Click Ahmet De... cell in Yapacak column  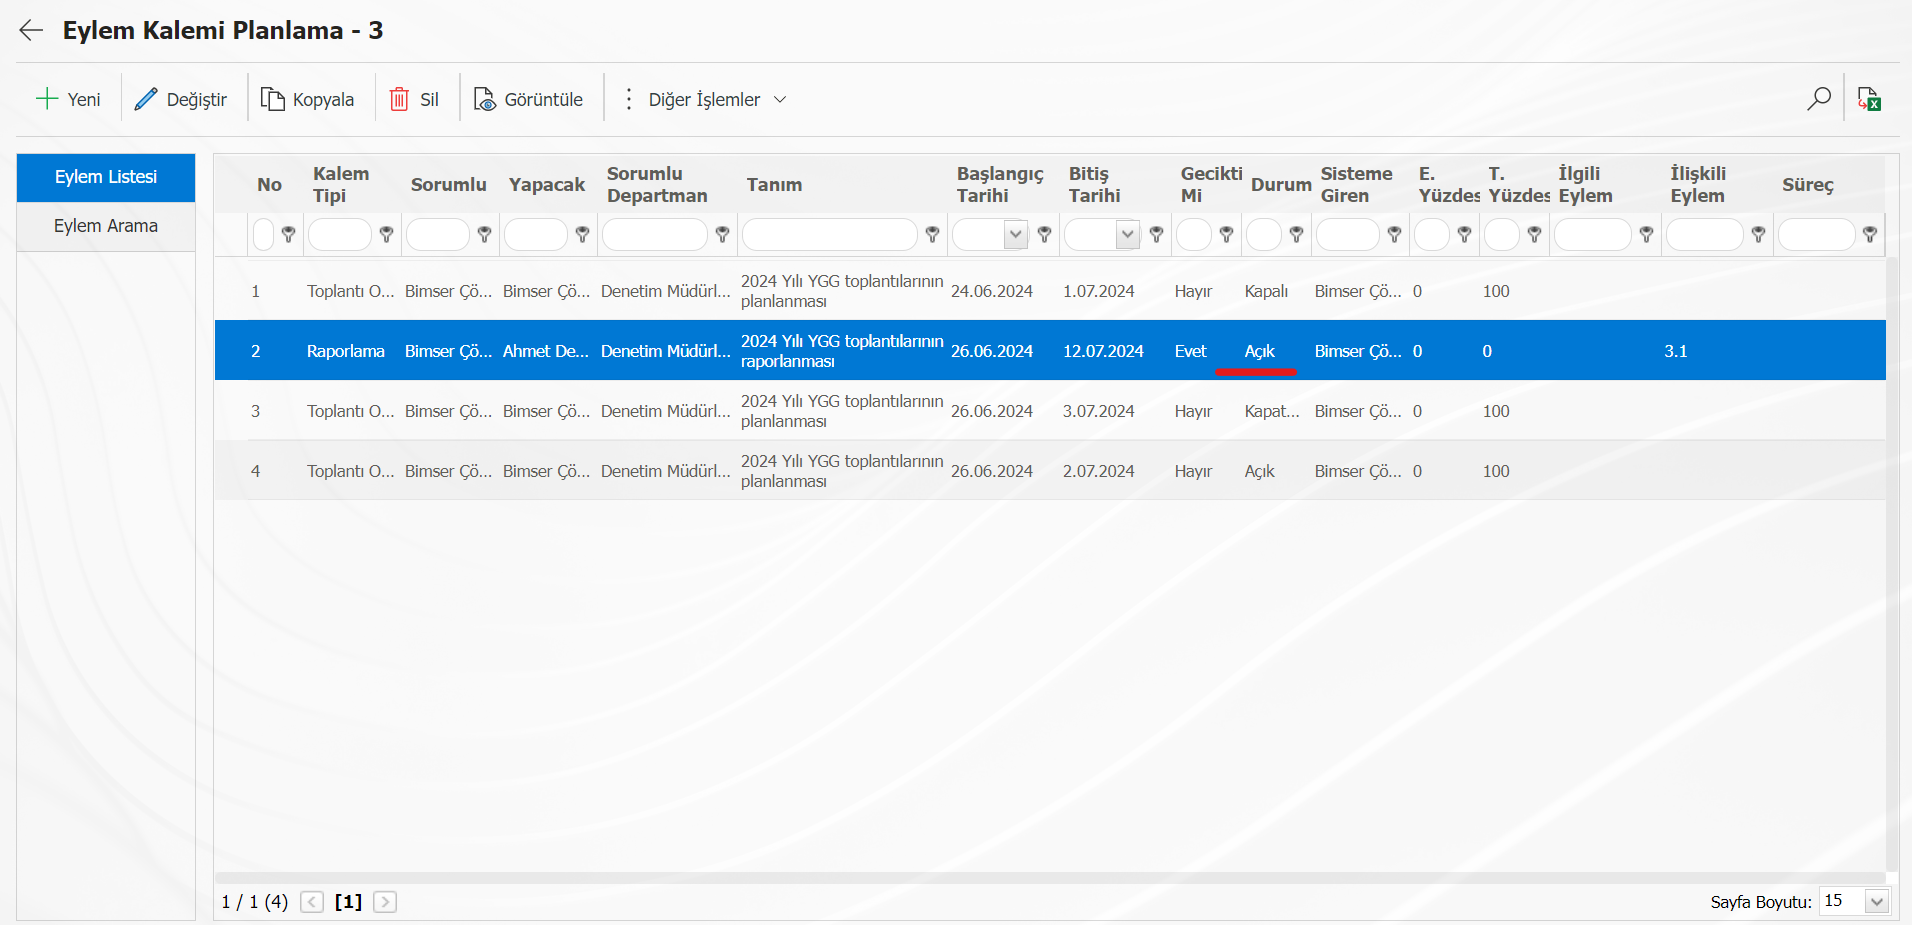546,351
